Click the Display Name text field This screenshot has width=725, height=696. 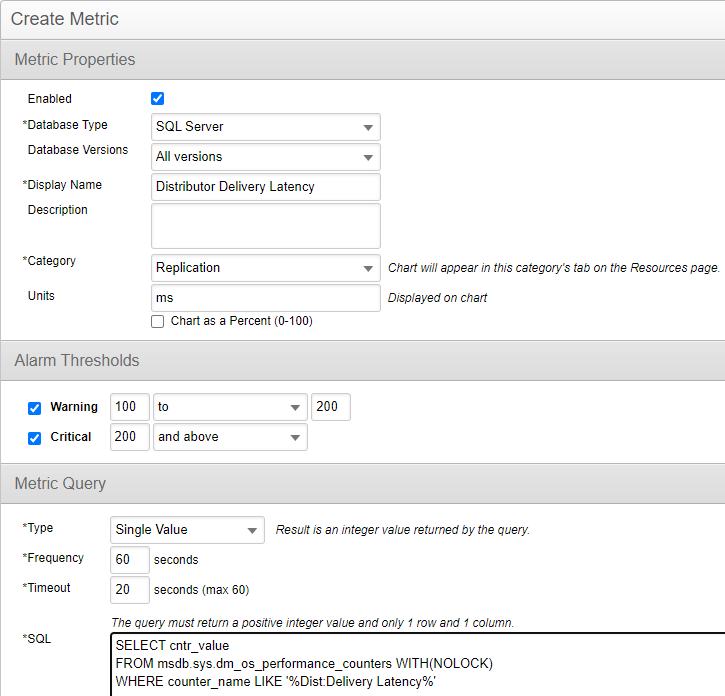(265, 187)
